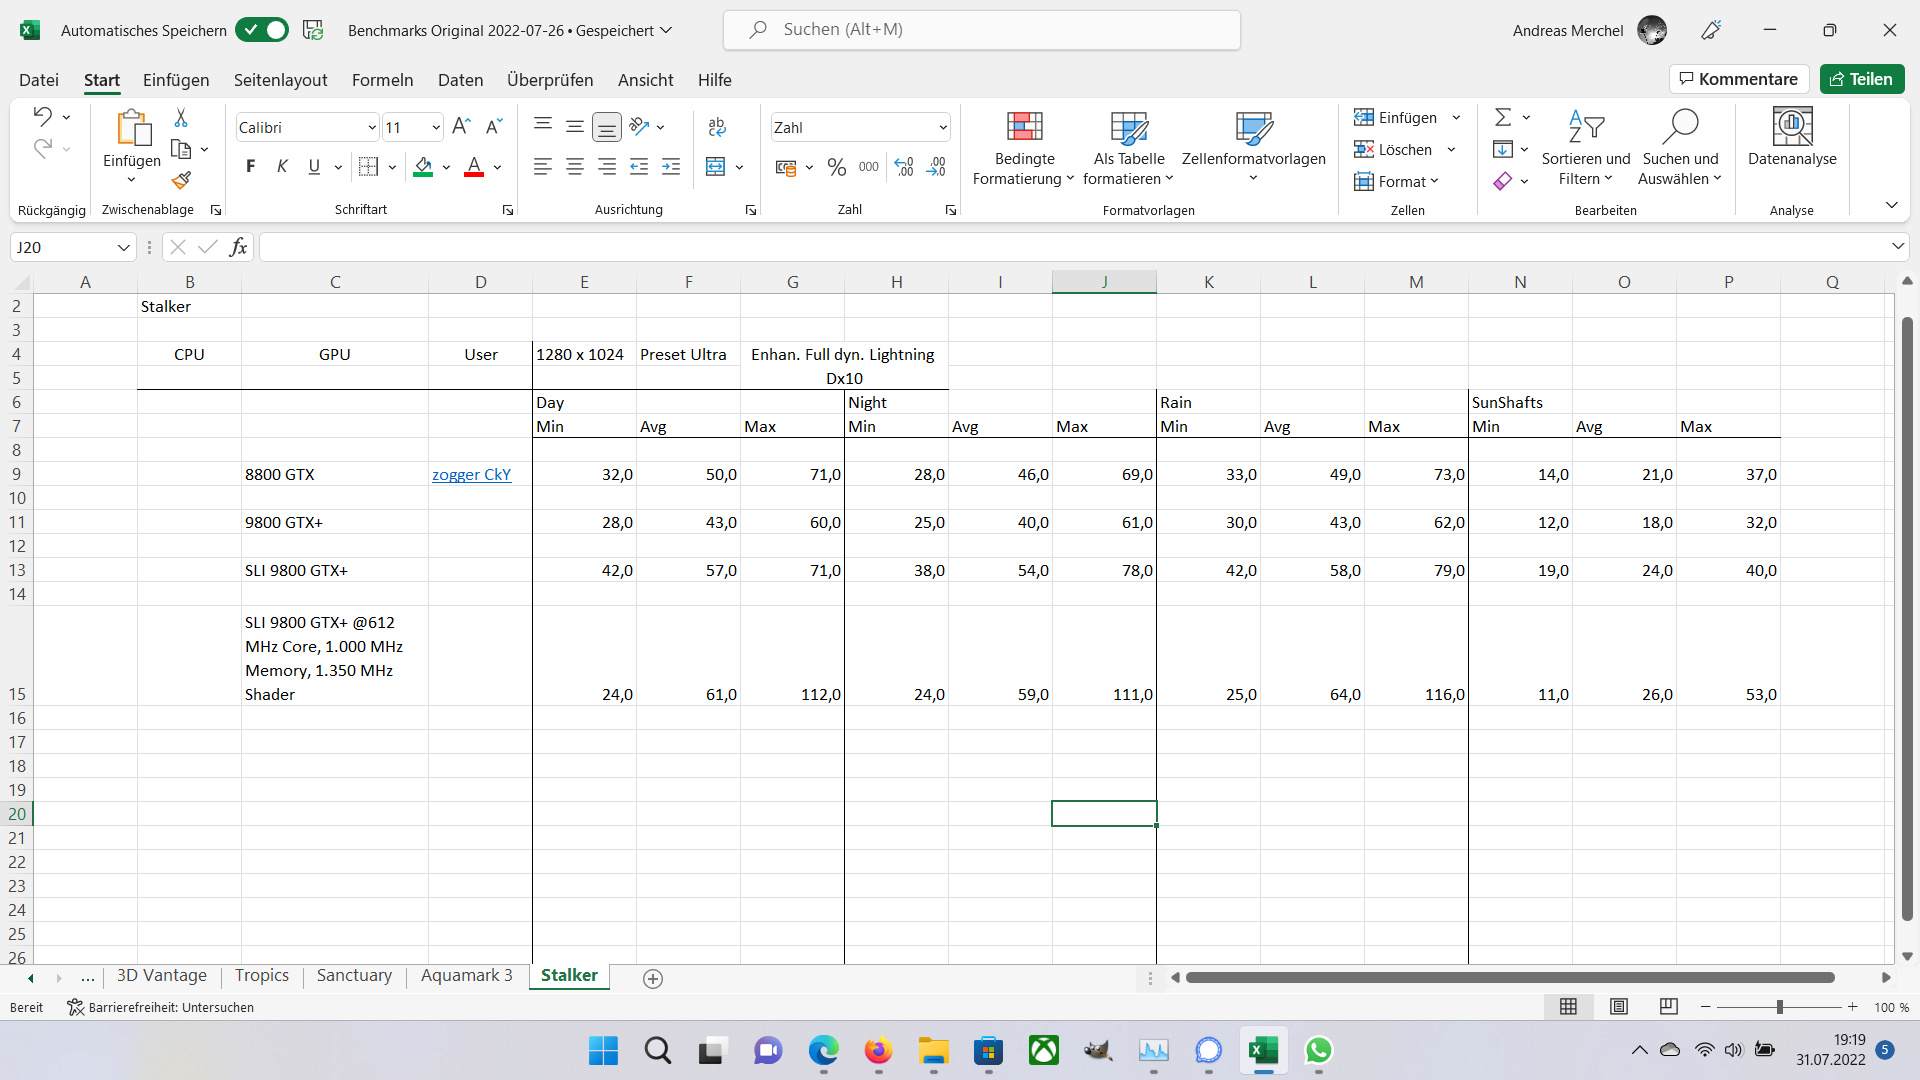Image resolution: width=1920 pixels, height=1080 pixels.
Task: Click Increase font size icon
Action: pyautogui.click(x=461, y=126)
